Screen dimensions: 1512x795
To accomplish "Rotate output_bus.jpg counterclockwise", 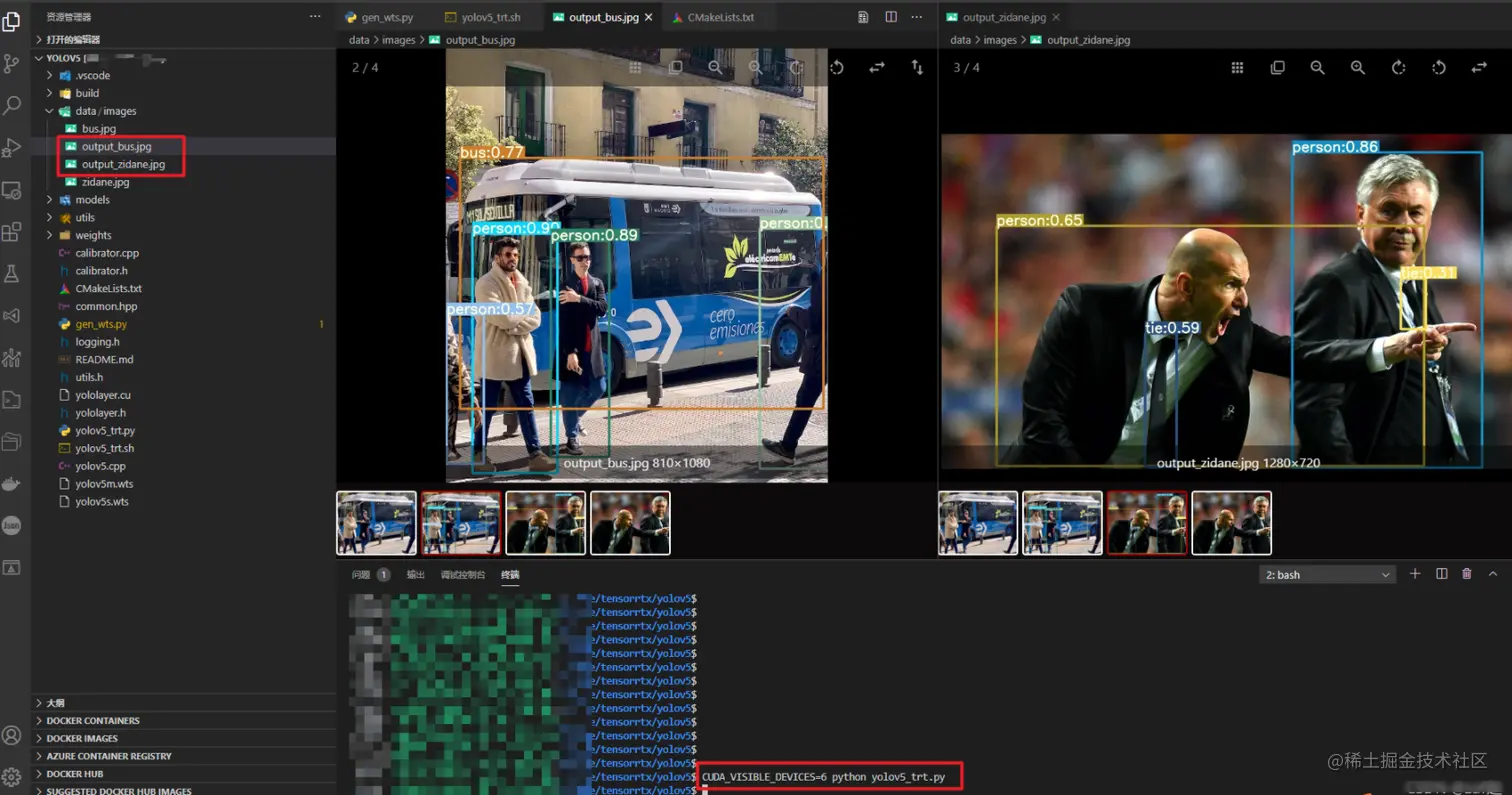I will (837, 67).
